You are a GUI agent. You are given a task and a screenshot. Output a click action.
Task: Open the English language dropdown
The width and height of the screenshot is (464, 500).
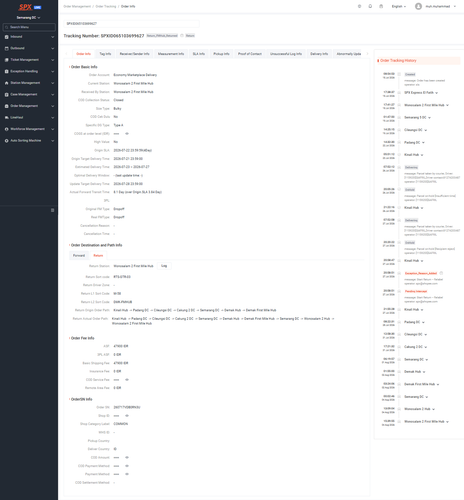tap(399, 6)
